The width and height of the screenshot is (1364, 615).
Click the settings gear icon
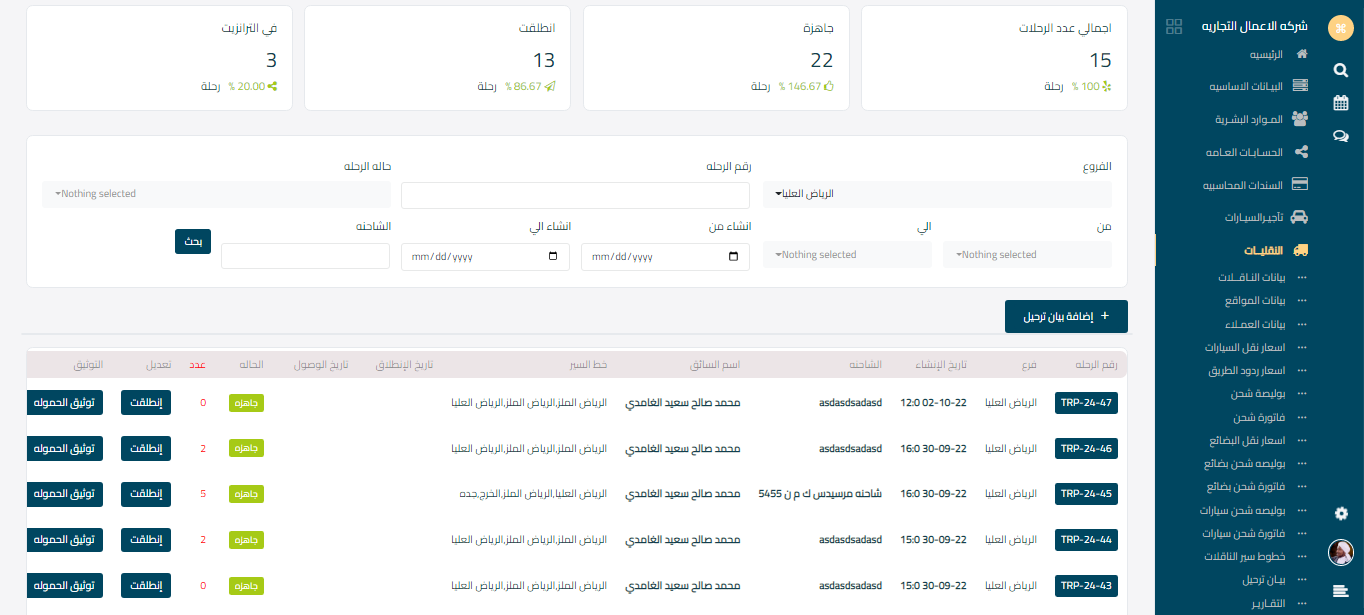pyautogui.click(x=1341, y=513)
